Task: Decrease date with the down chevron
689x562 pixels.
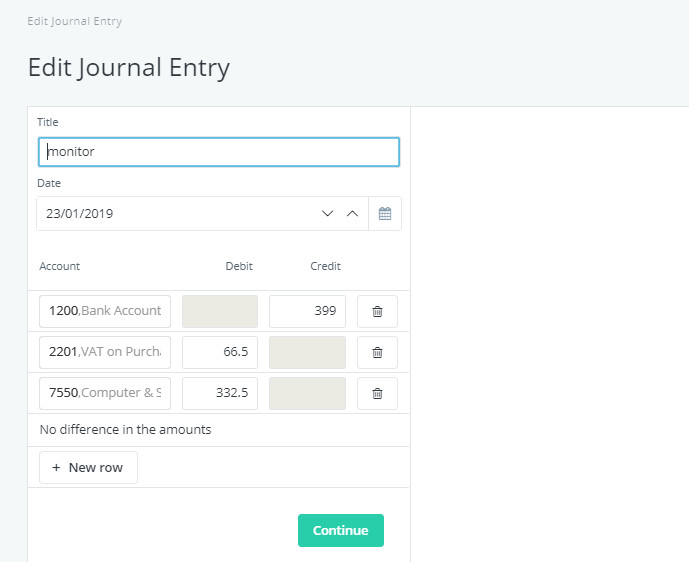Action: pos(327,214)
